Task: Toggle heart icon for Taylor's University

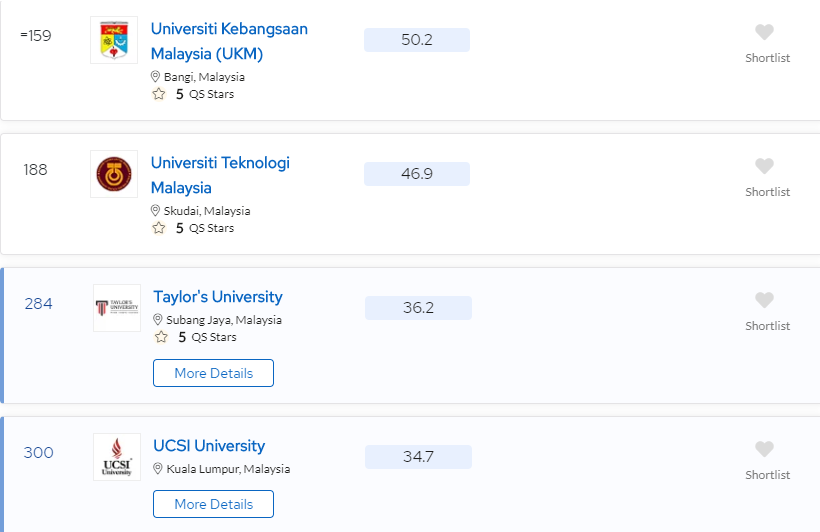Action: coord(764,300)
